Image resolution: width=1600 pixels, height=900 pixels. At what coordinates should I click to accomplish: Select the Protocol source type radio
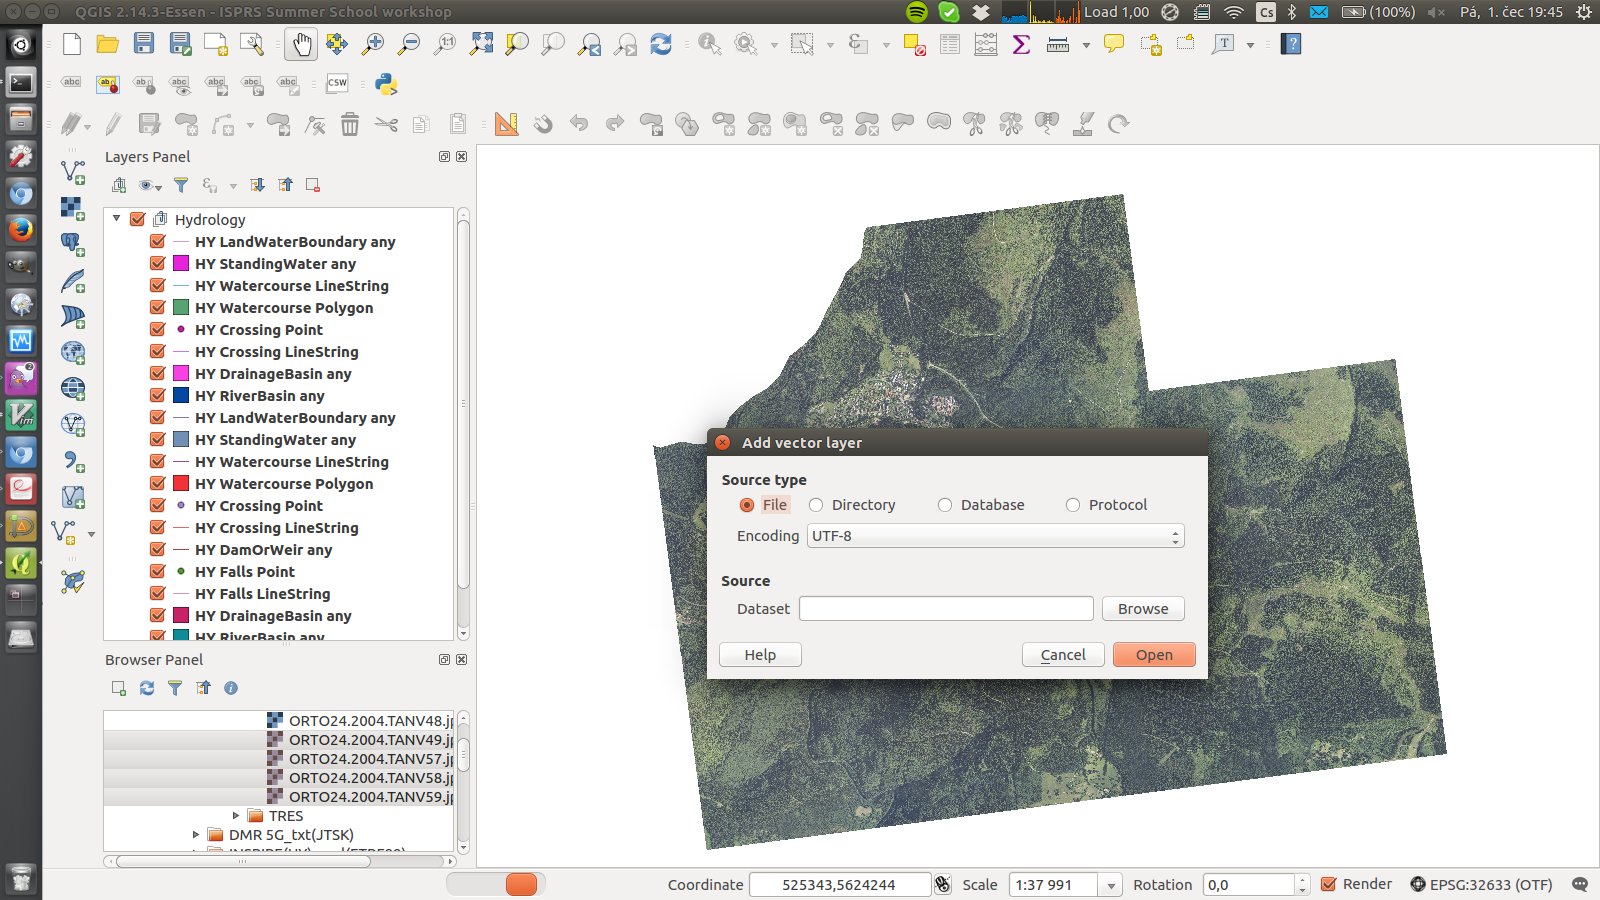pyautogui.click(x=1073, y=505)
